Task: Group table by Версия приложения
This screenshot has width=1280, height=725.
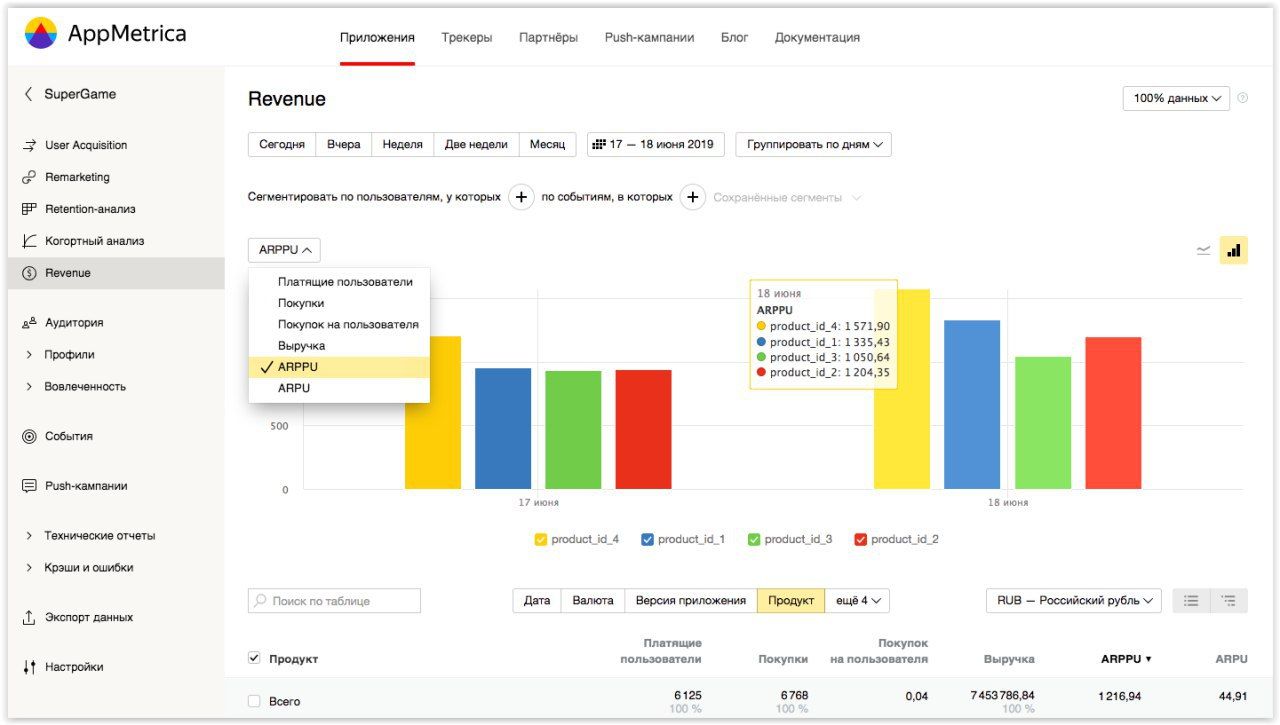Action: tap(691, 601)
